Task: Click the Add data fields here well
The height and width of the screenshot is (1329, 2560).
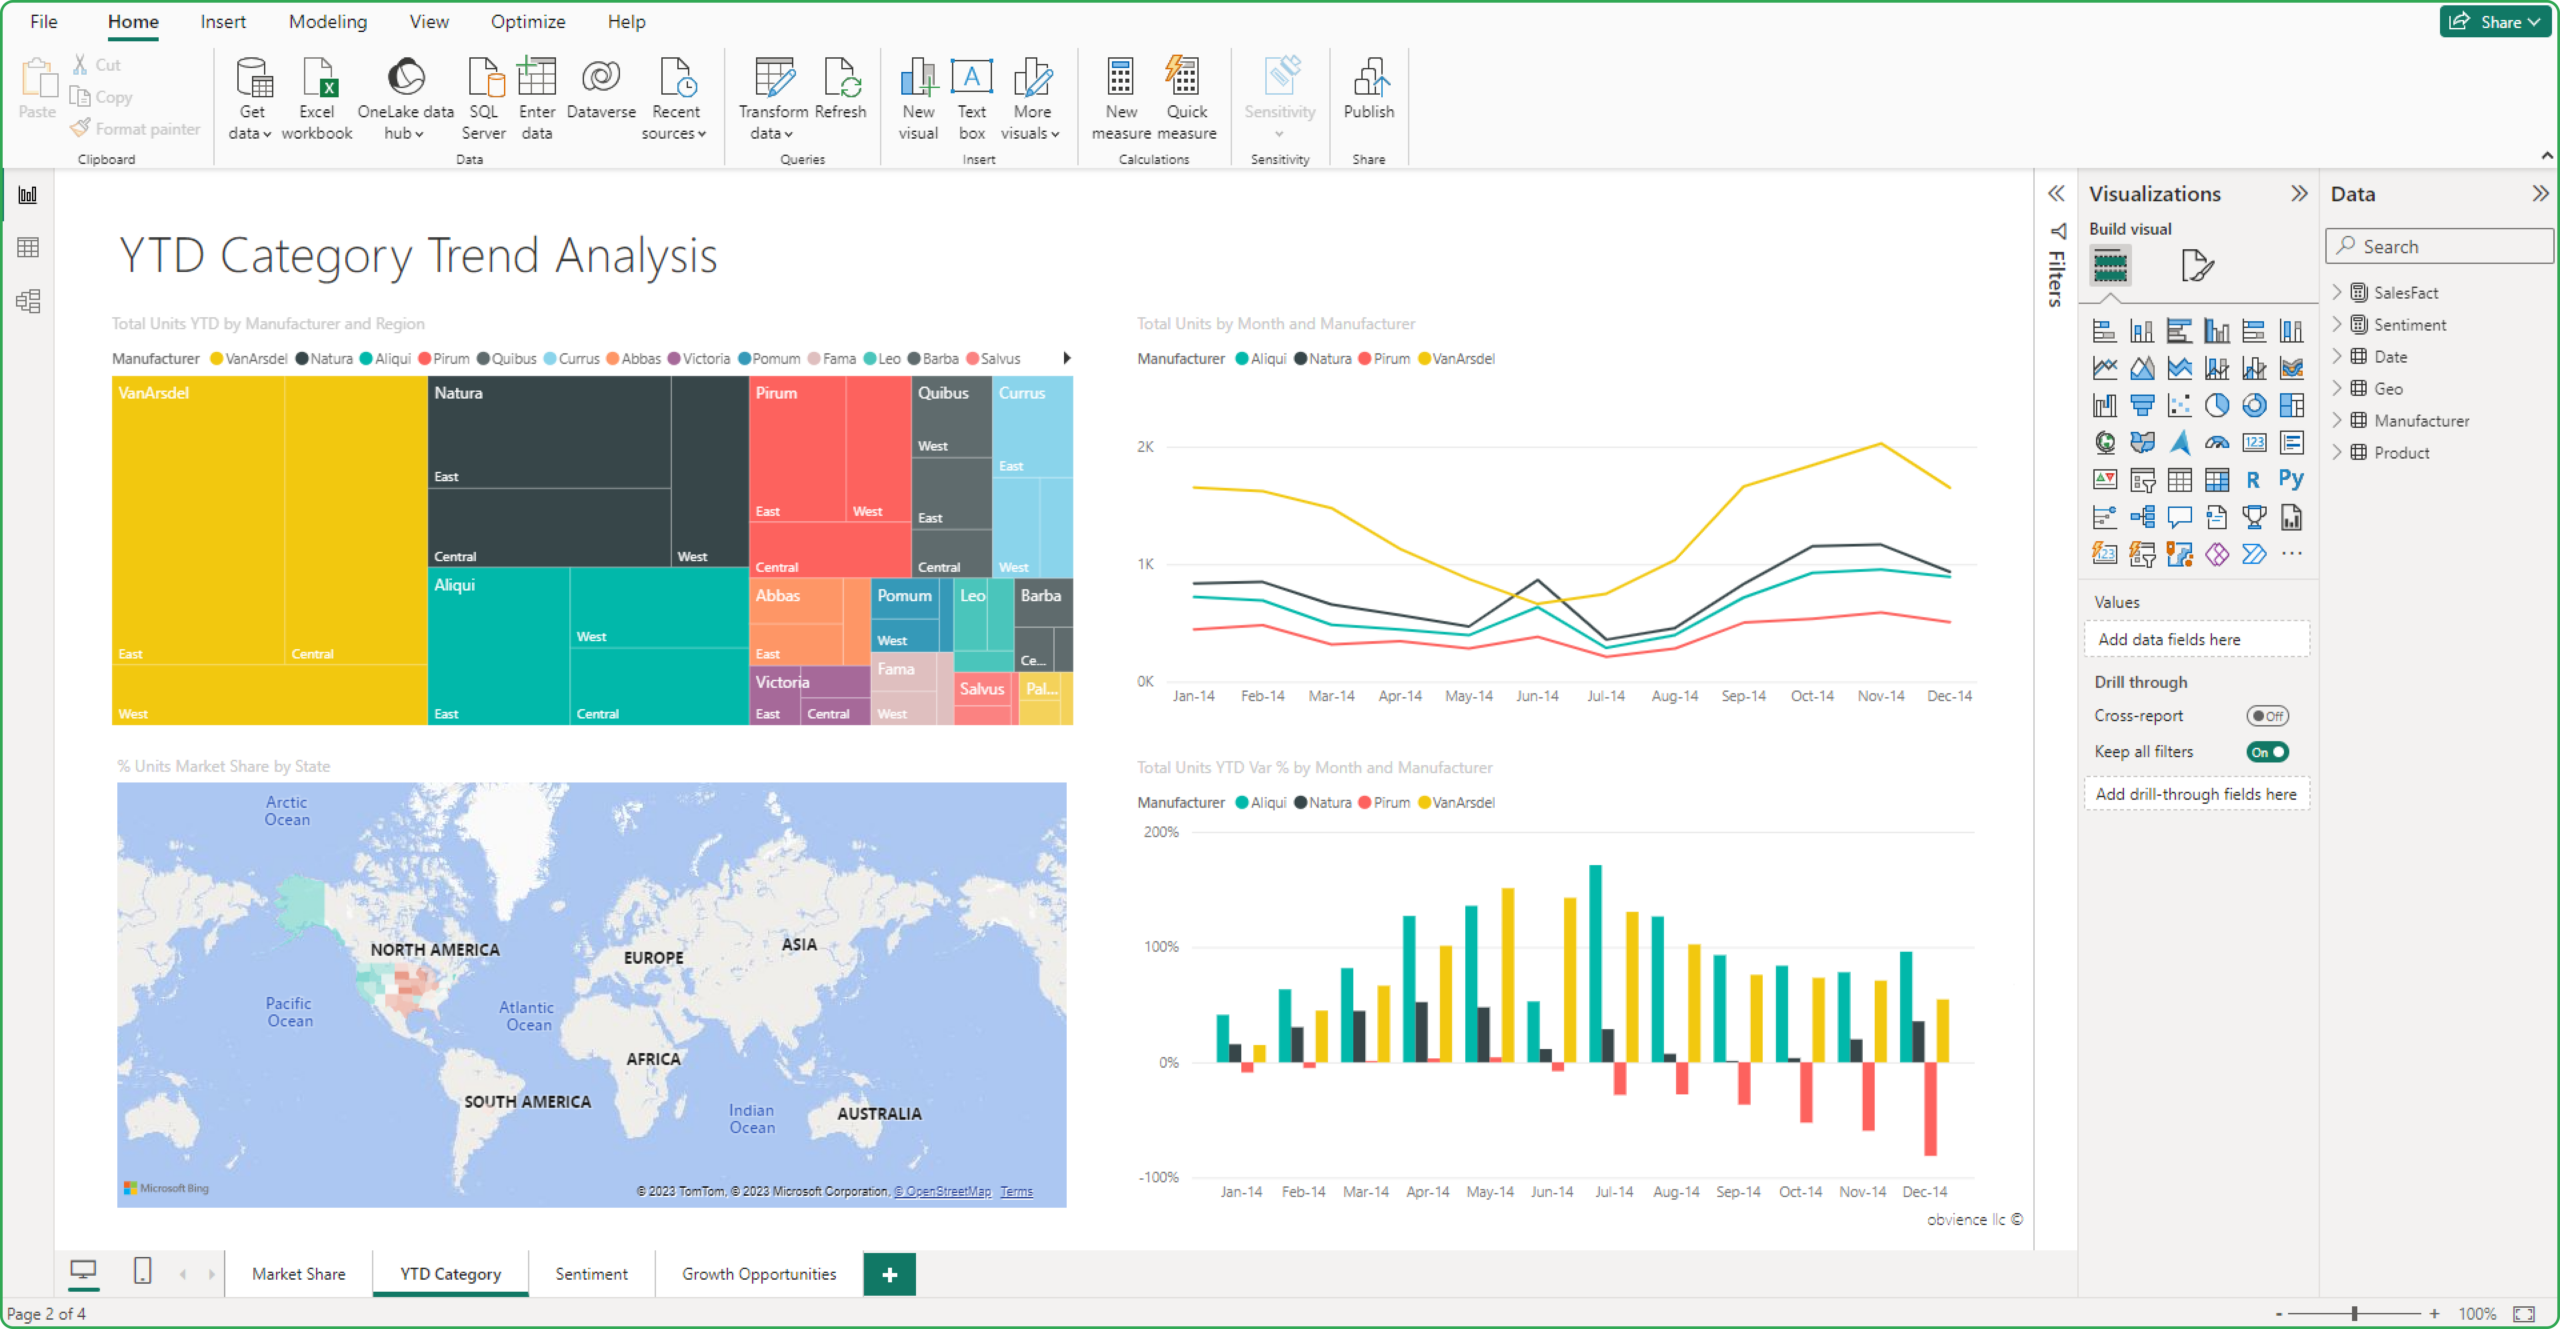Action: pos(2196,639)
